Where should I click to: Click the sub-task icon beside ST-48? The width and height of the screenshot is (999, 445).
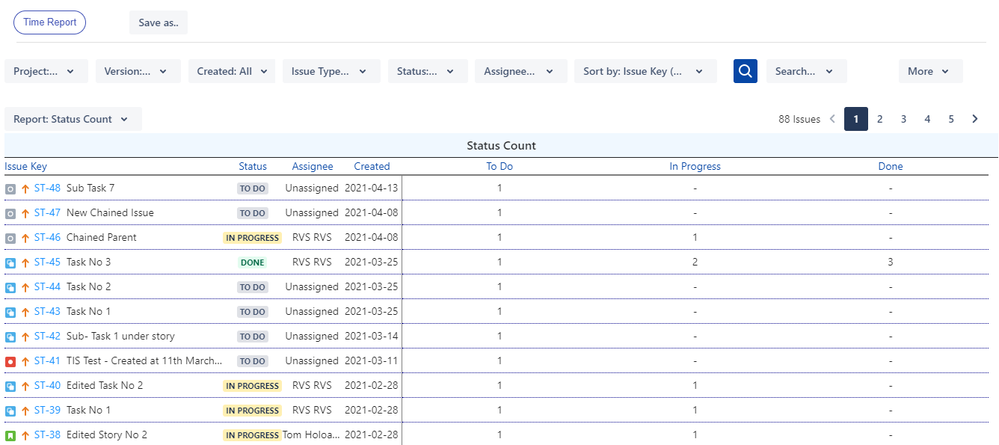10,188
